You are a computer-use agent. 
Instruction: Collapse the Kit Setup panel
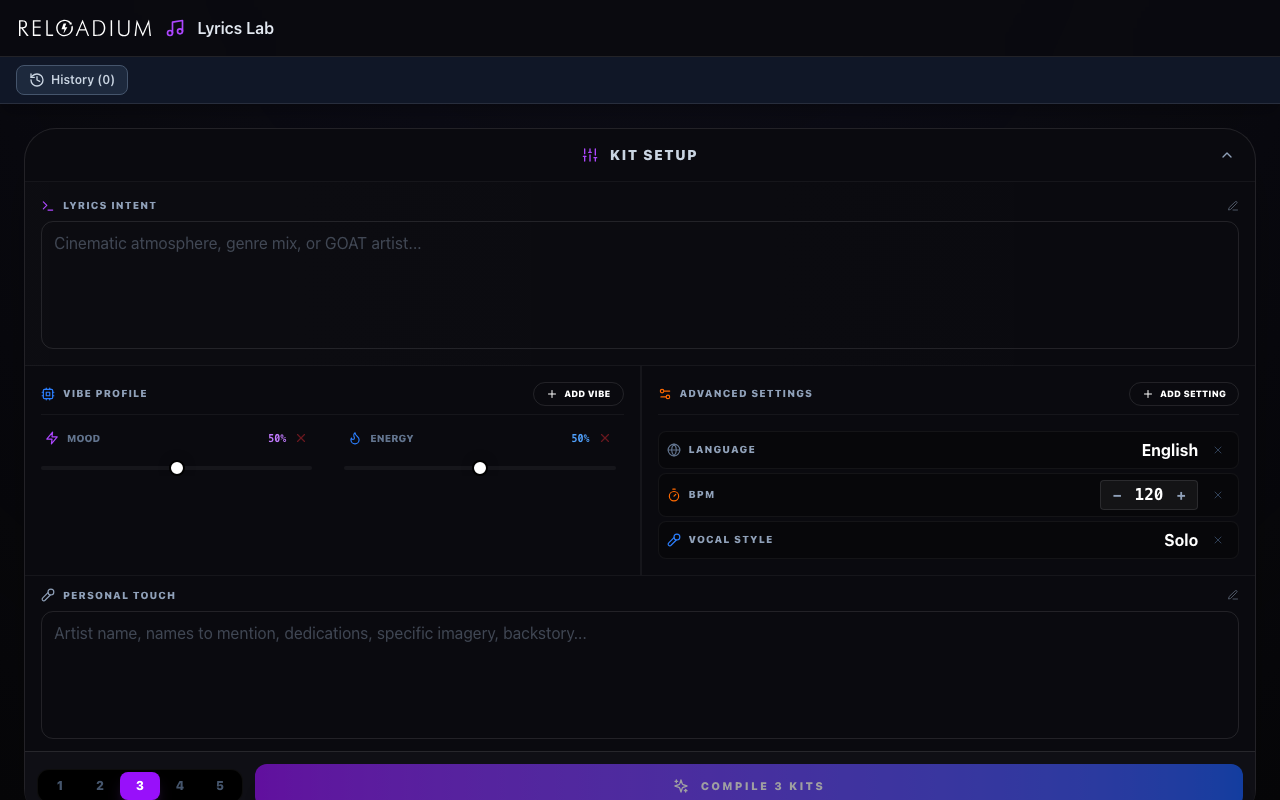click(1227, 155)
